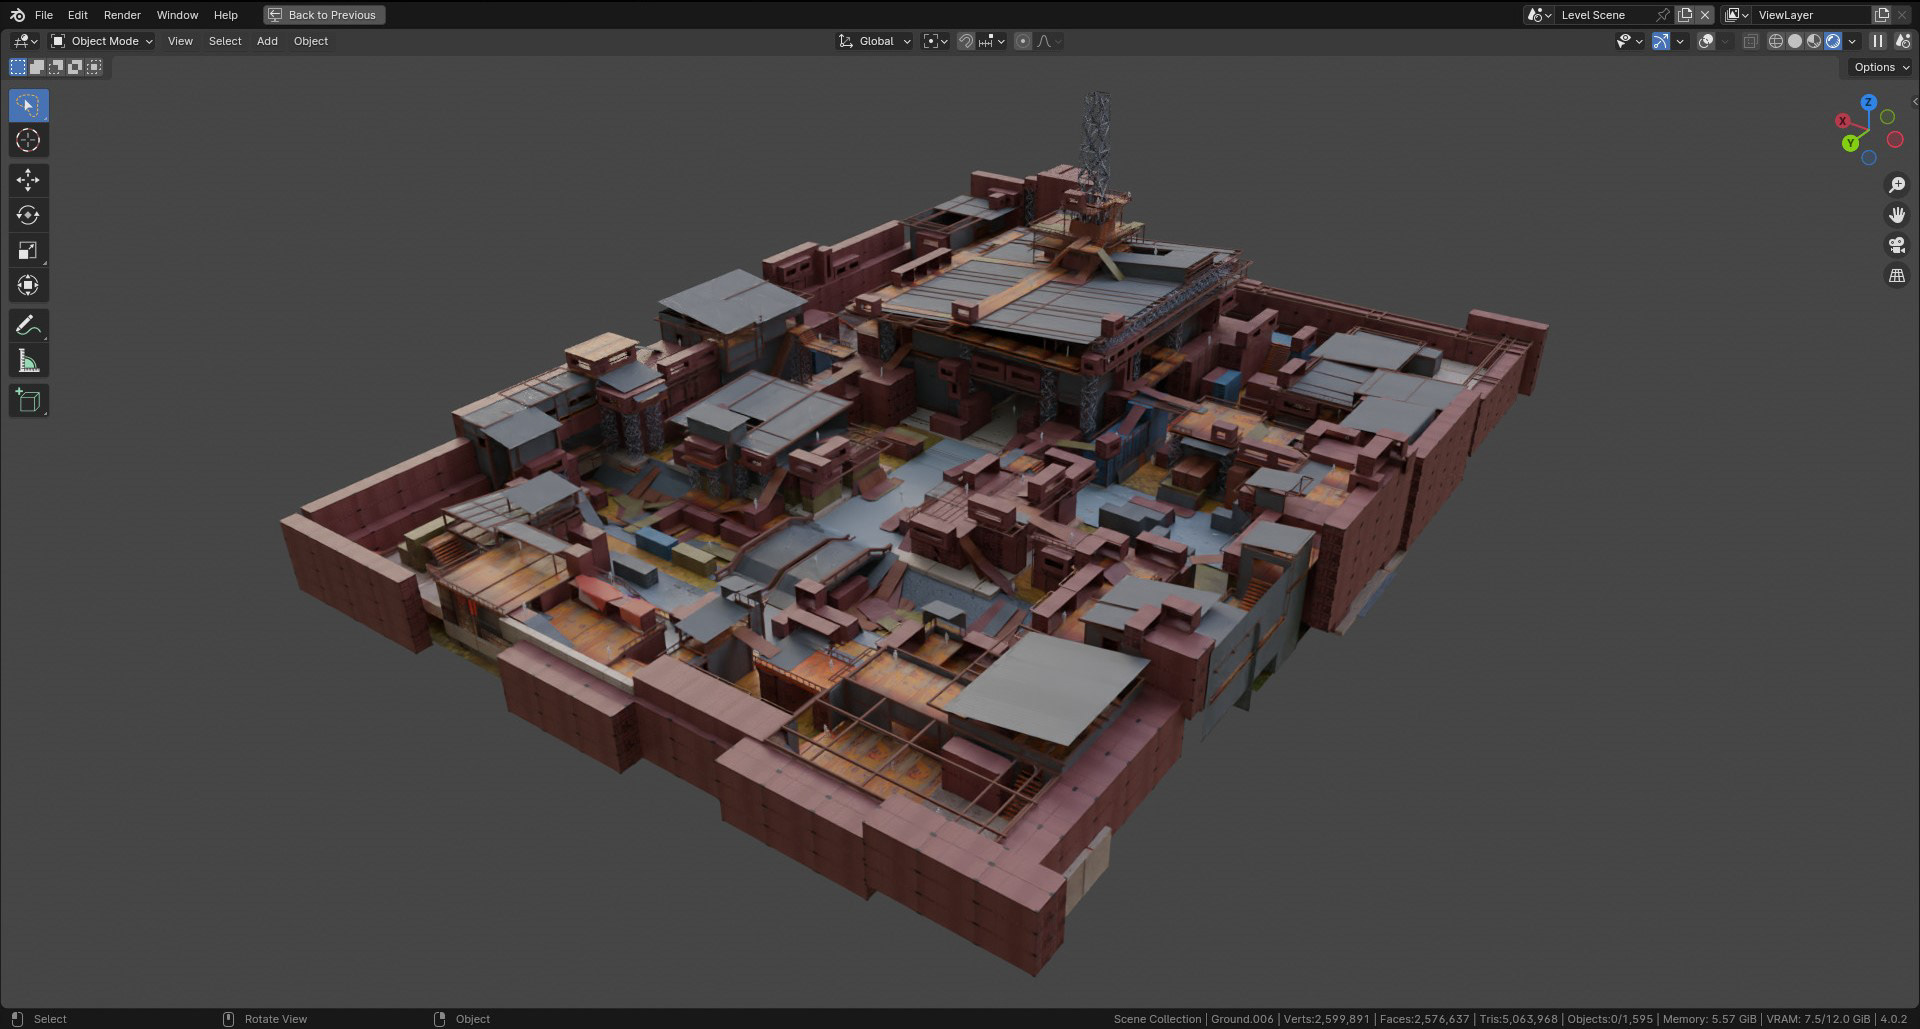Select the Rotate tool
1920x1029 pixels.
(28, 215)
